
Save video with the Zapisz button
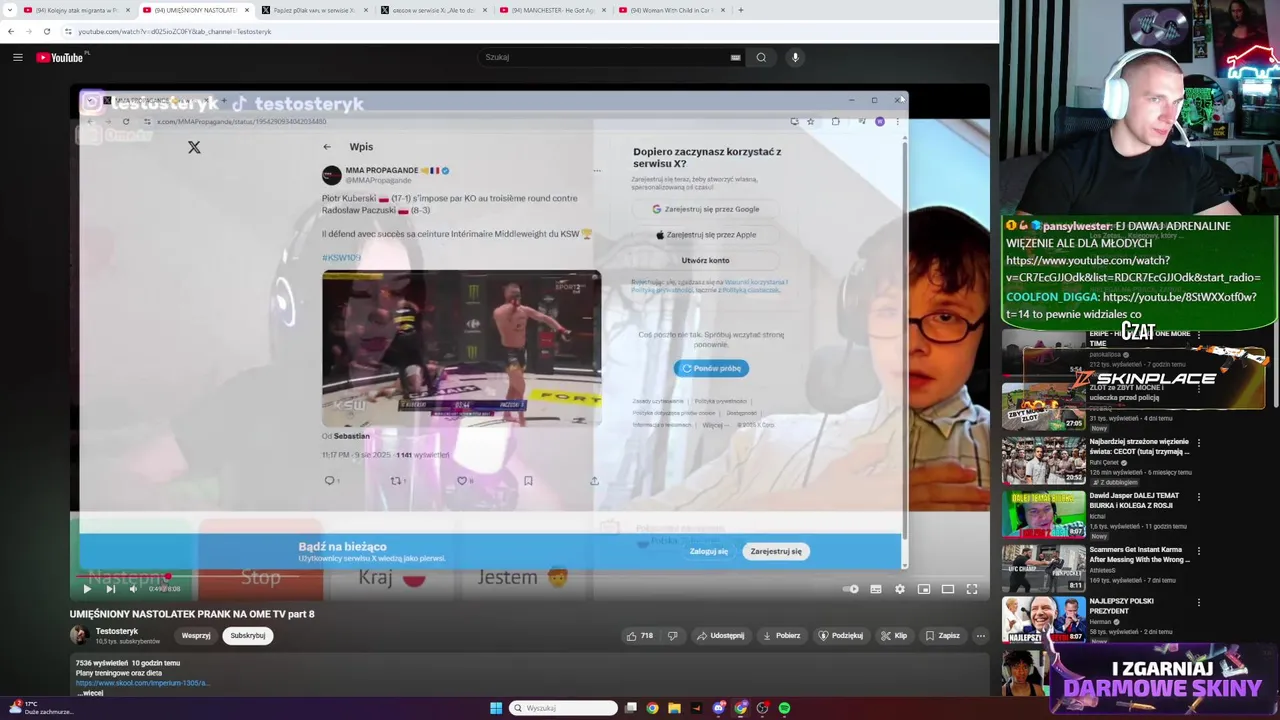click(x=942, y=635)
